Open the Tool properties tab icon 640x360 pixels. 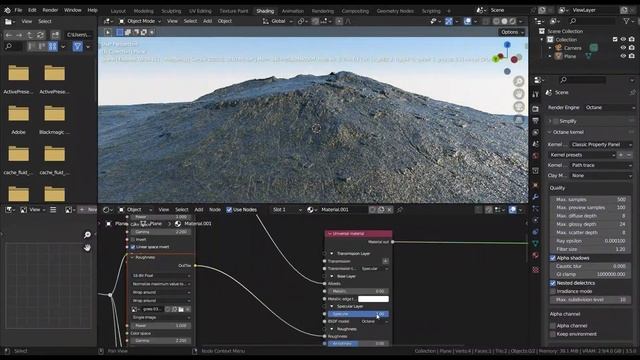tap(536, 95)
